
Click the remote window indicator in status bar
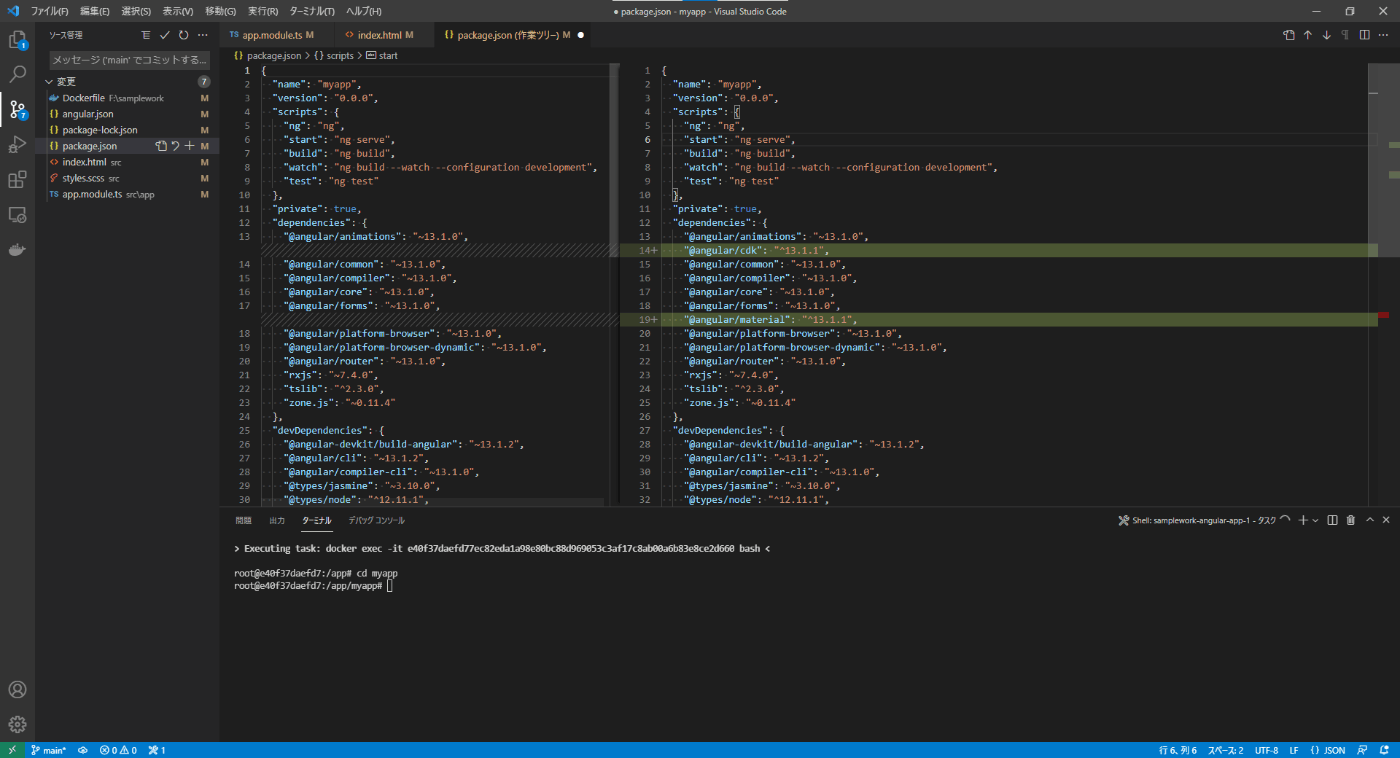pos(11,750)
